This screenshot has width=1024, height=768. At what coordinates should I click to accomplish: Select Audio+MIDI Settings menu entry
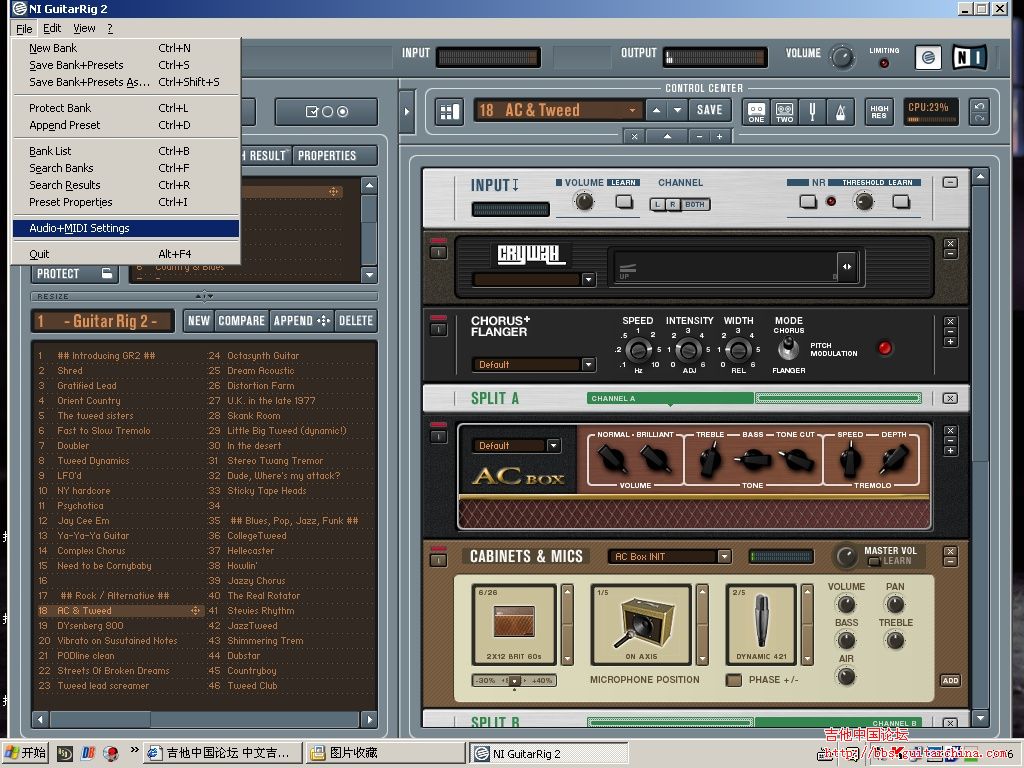79,228
